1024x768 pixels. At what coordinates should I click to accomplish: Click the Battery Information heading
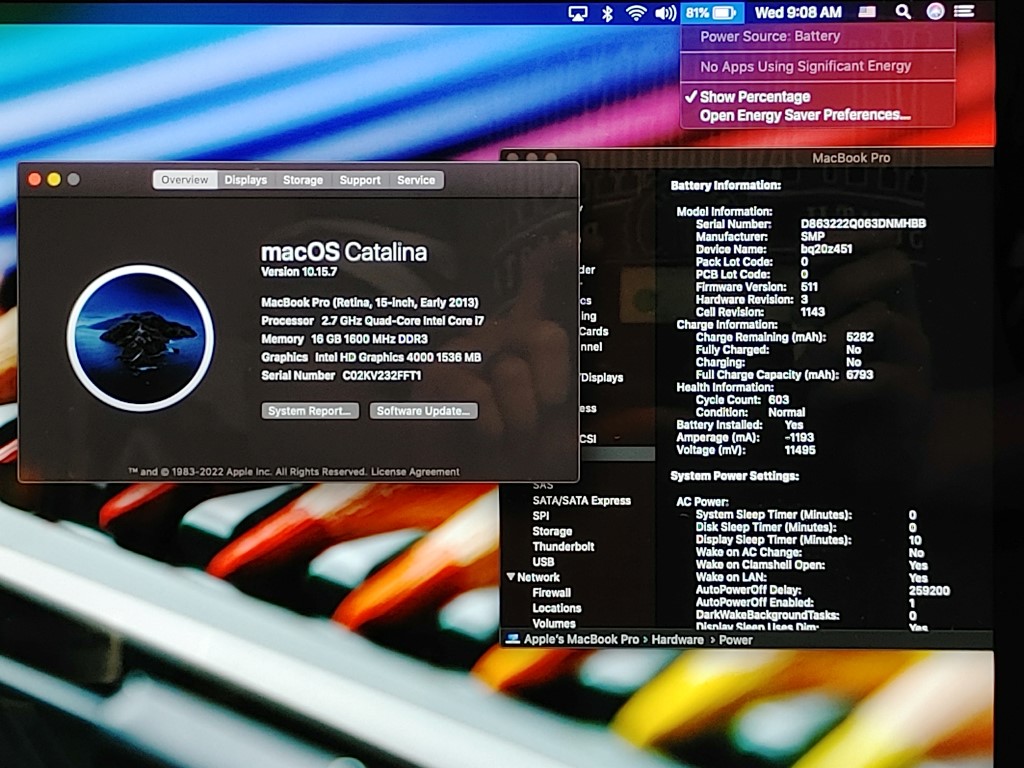click(x=726, y=185)
